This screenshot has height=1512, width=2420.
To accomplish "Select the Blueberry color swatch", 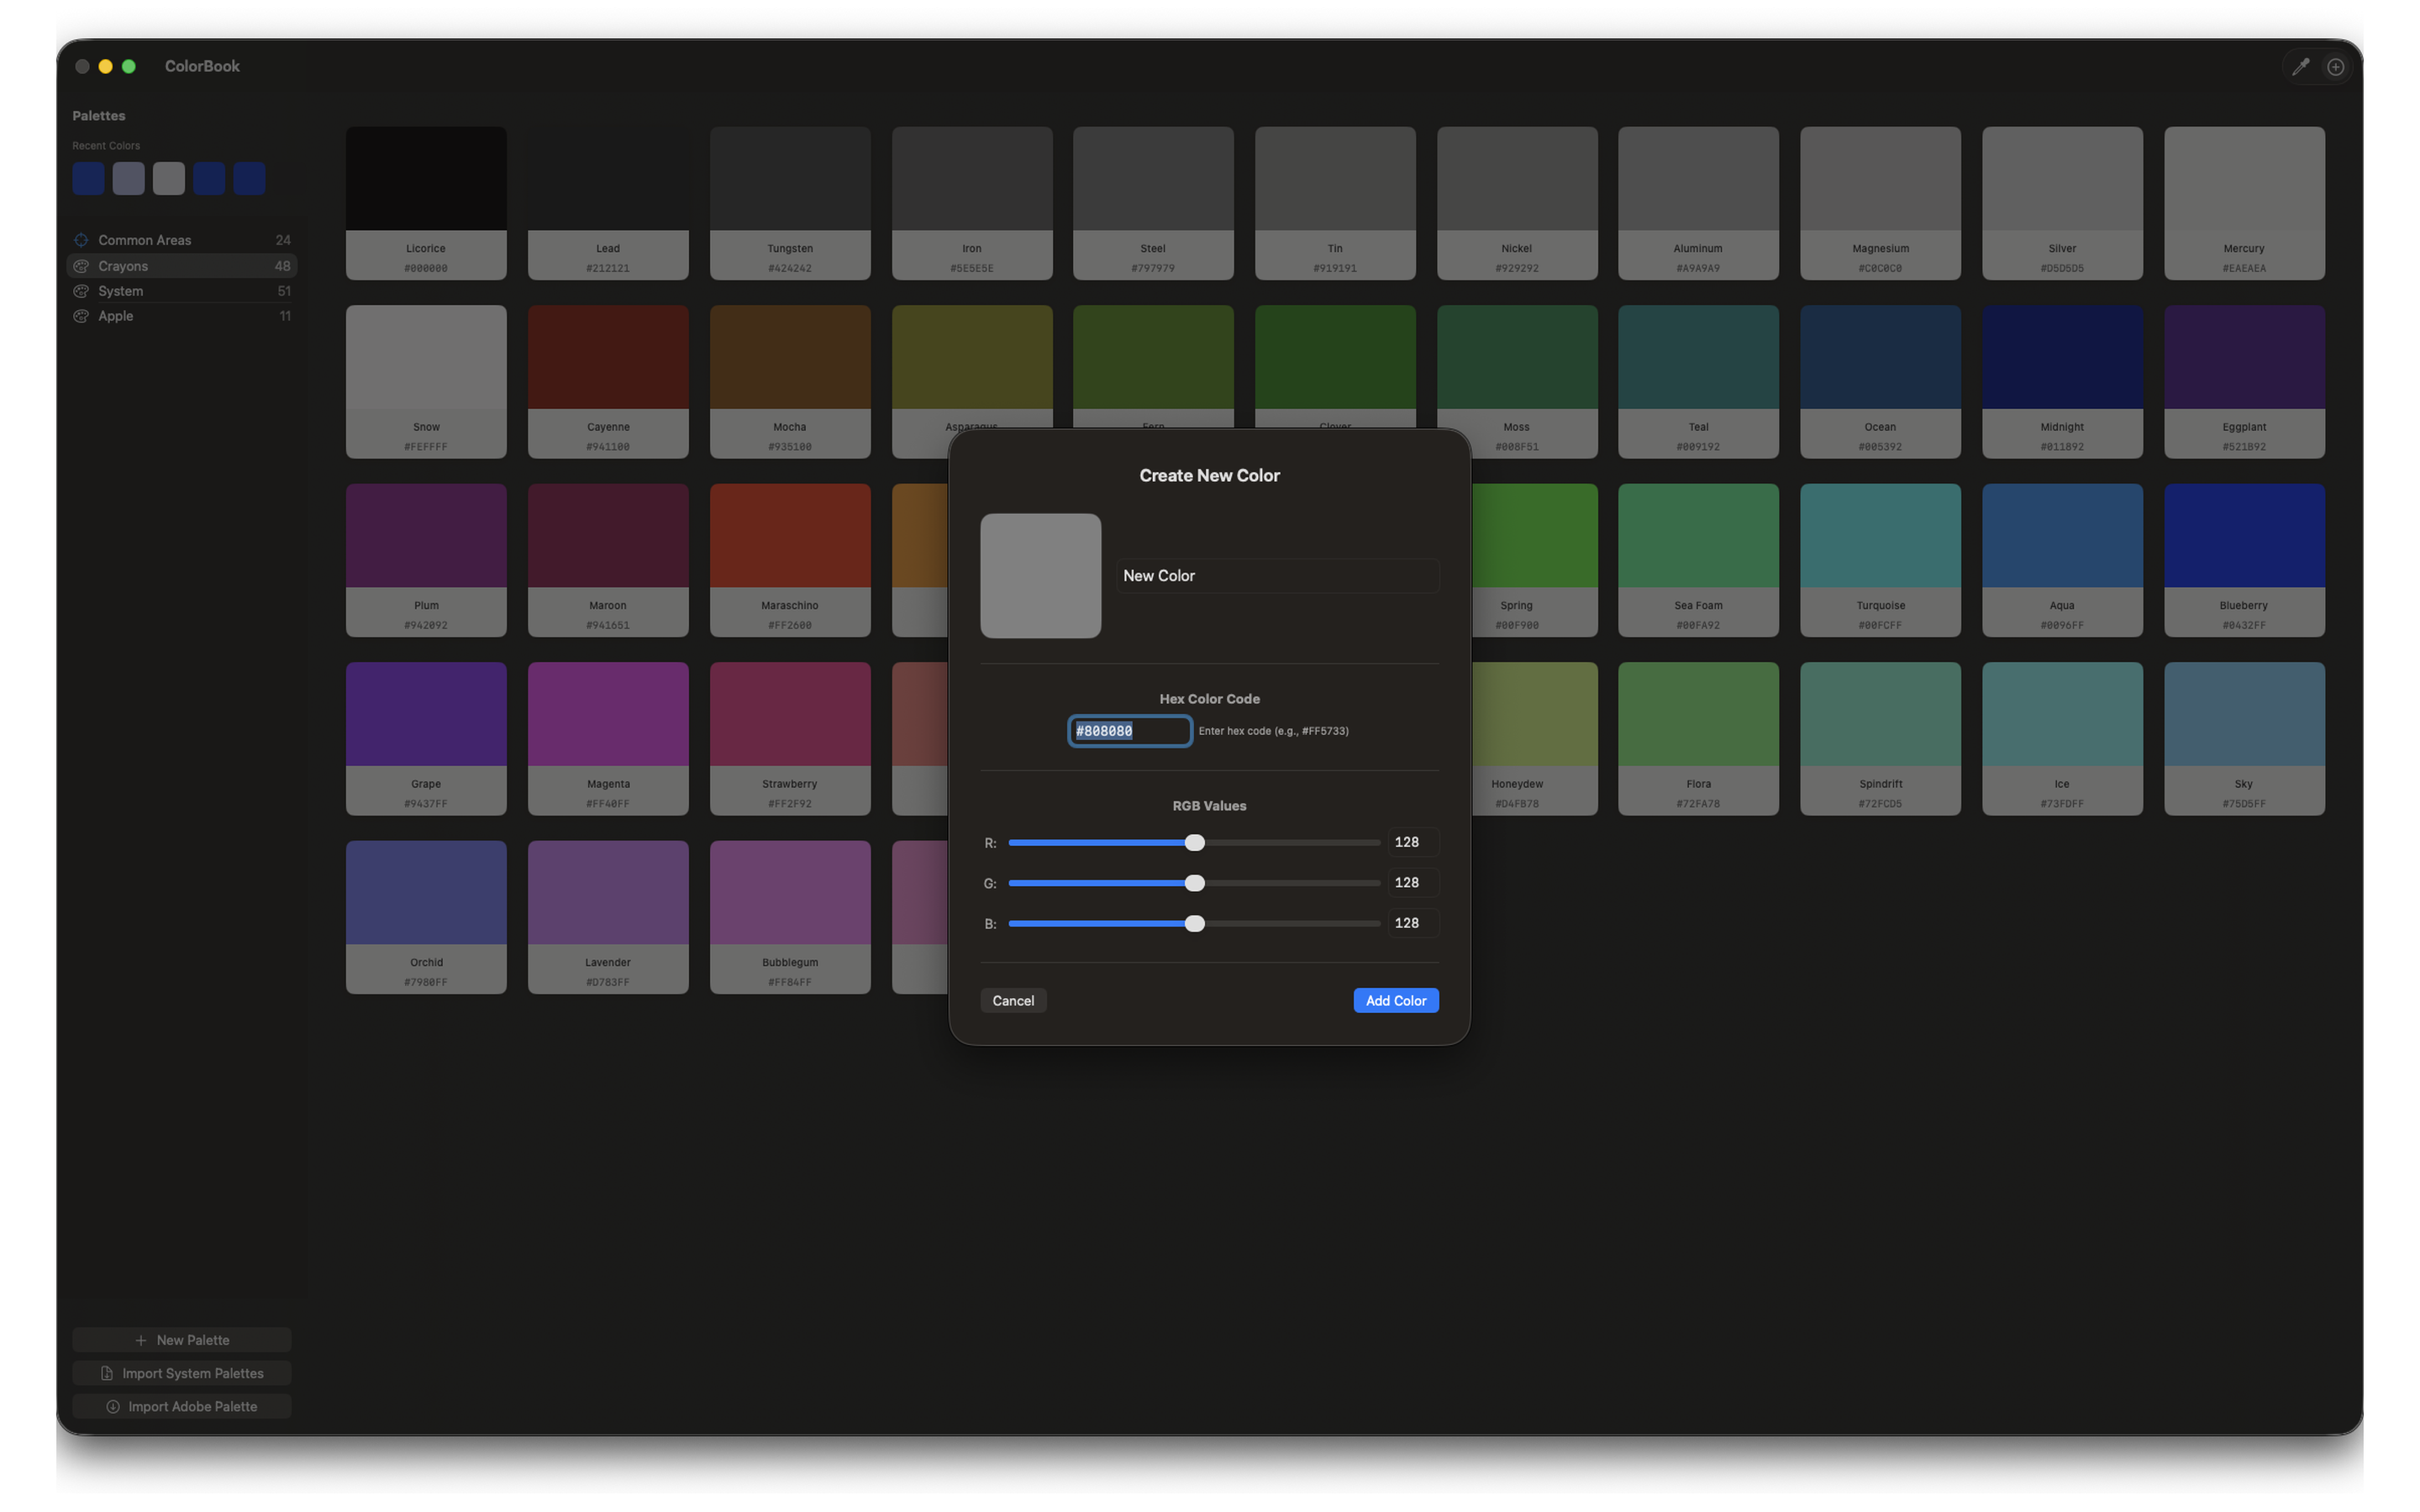I will point(2243,537).
